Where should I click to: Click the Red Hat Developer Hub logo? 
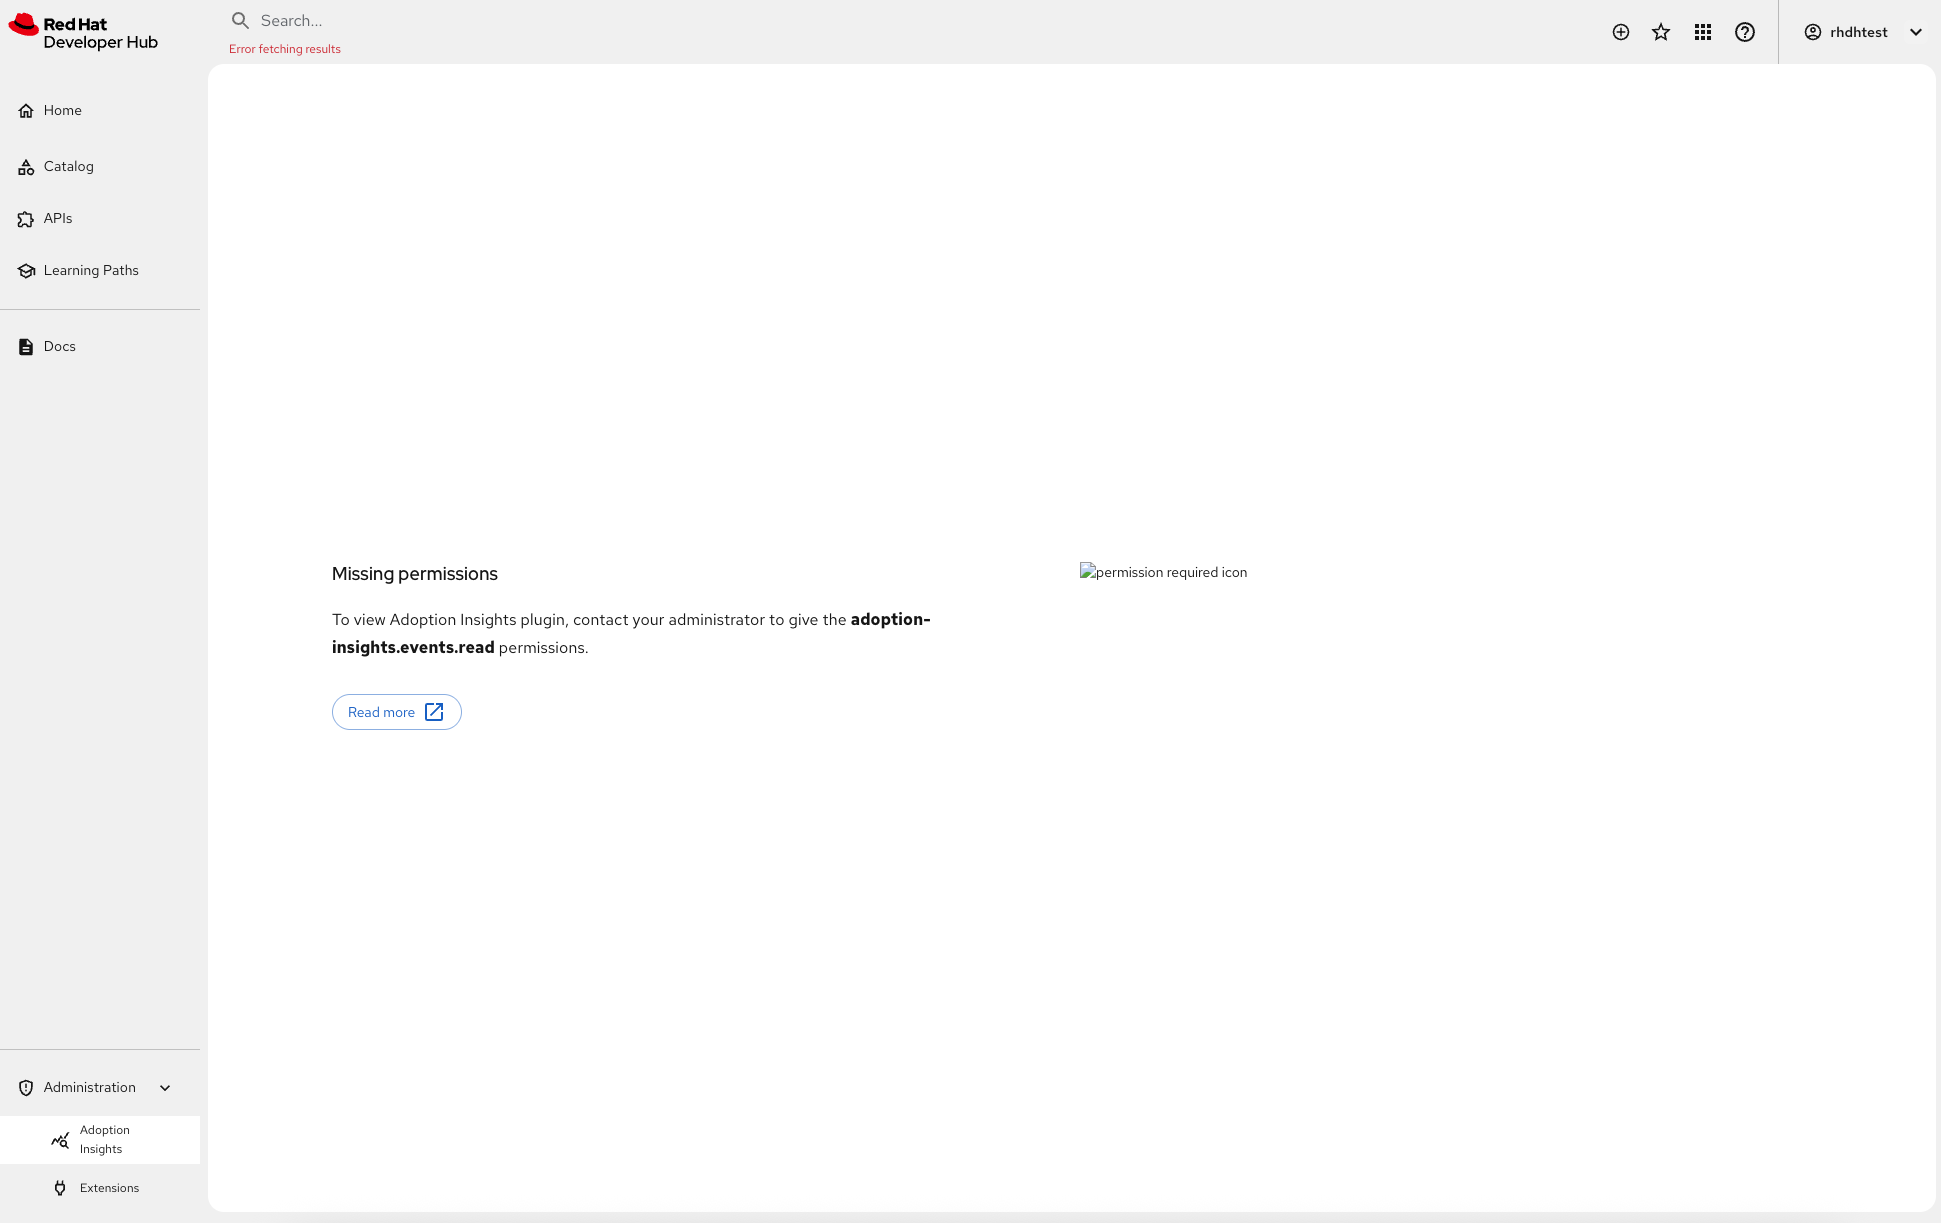click(83, 32)
